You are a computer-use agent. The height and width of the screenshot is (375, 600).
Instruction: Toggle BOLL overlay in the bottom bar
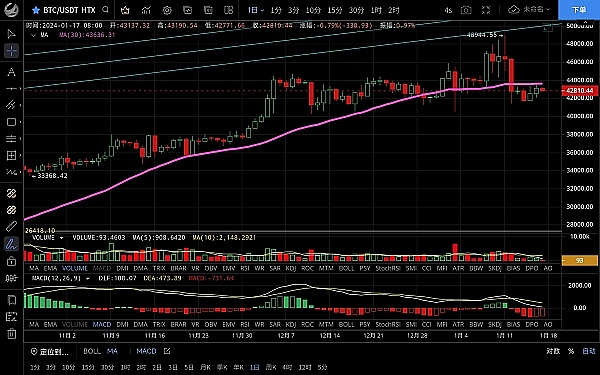point(92,351)
